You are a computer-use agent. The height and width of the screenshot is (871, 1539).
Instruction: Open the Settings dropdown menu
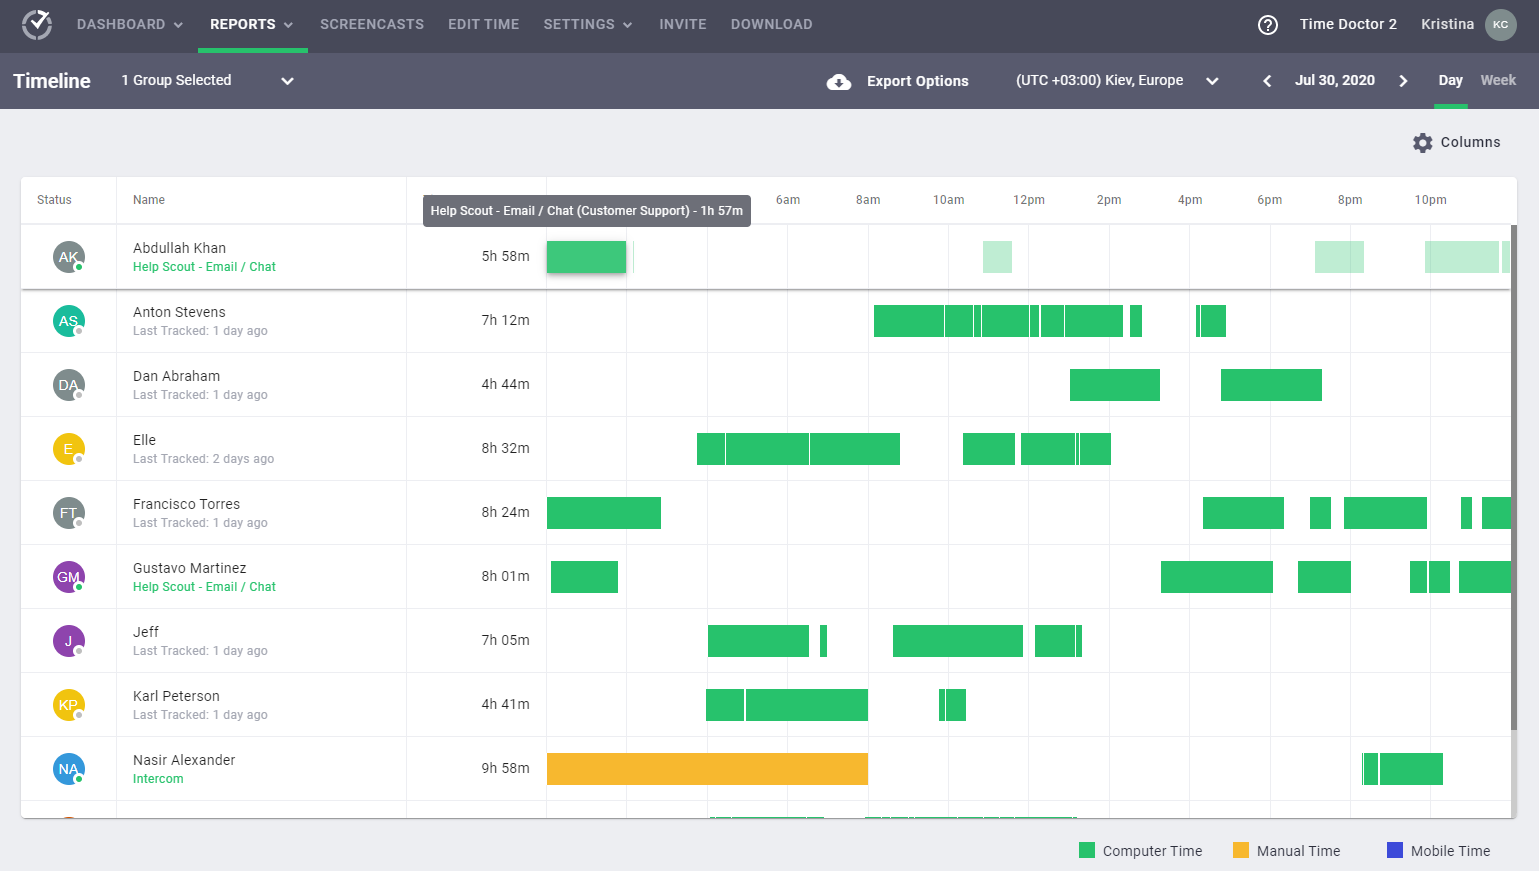pyautogui.click(x=587, y=24)
